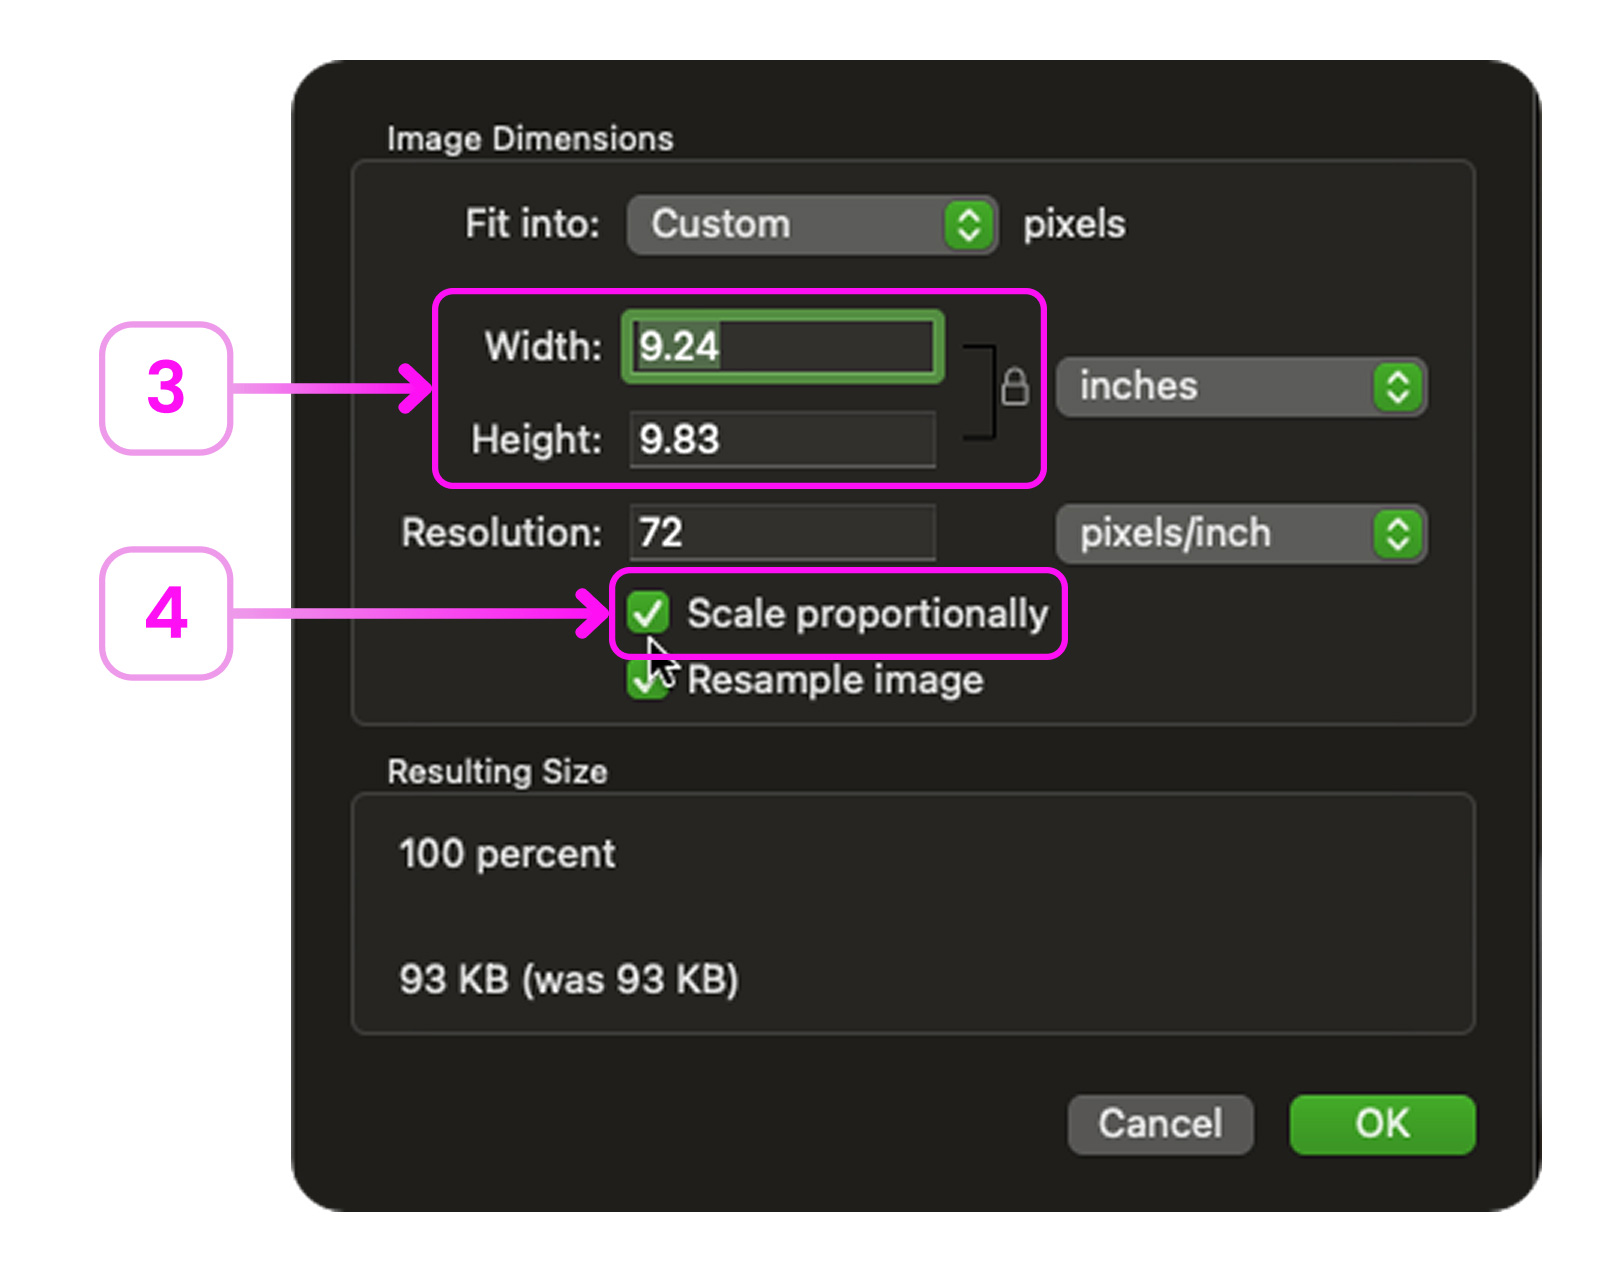Disable the Resample image checkbox
Image resolution: width=1614 pixels, height=1272 pixels.
click(644, 682)
